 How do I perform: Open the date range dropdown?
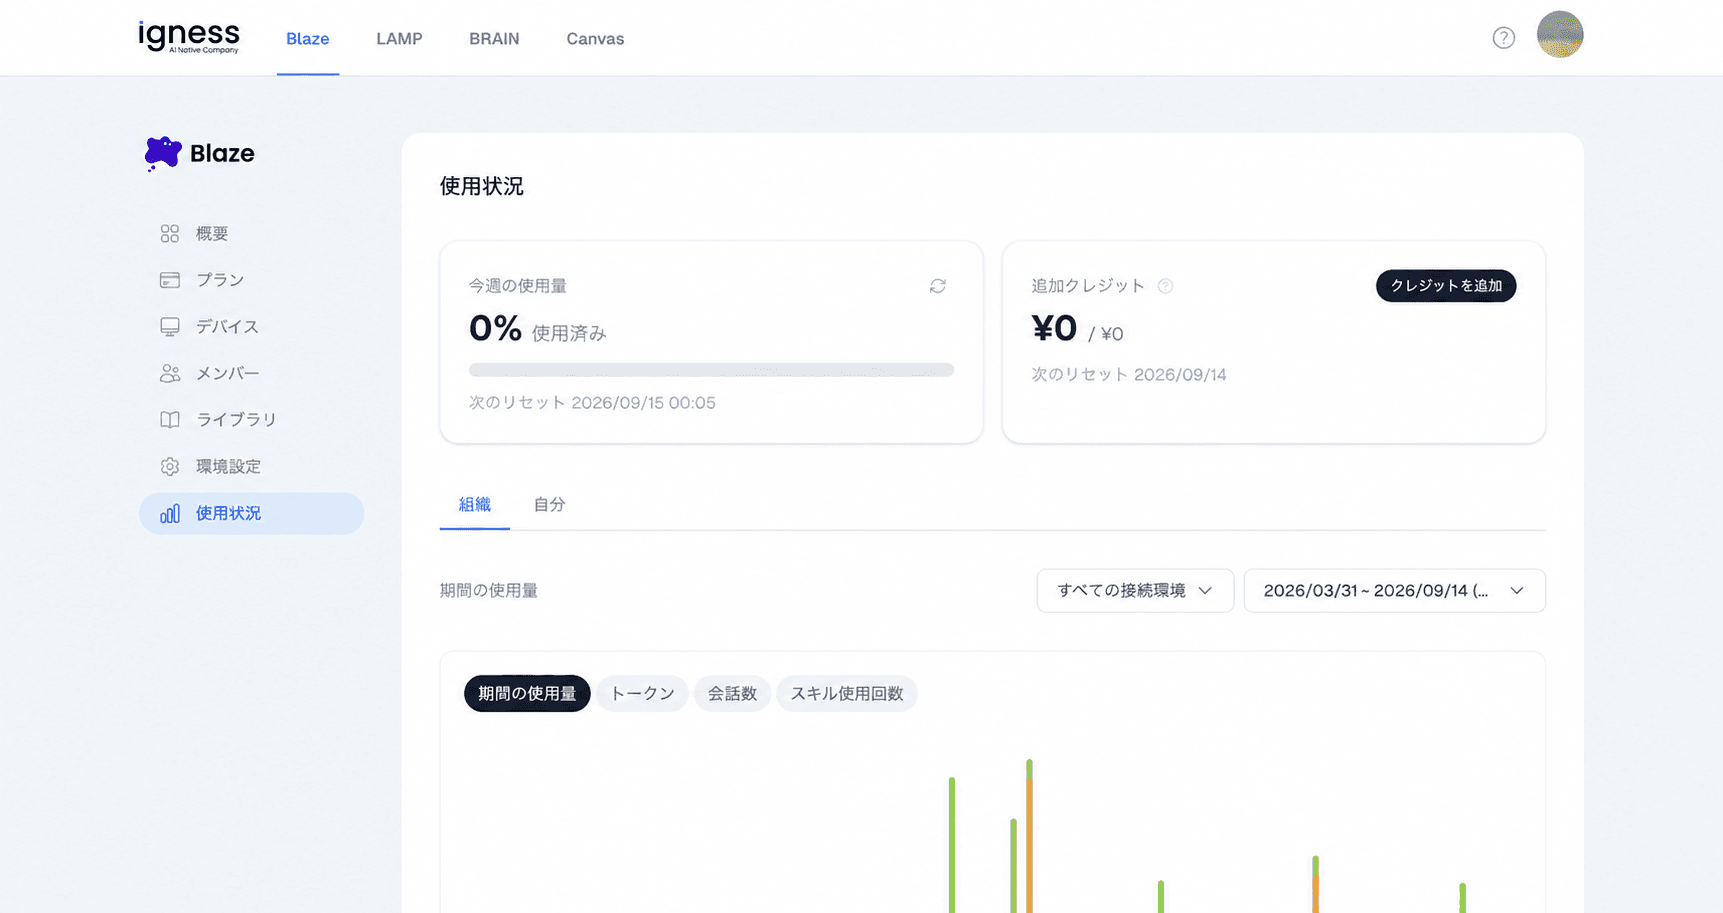[x=1395, y=591]
